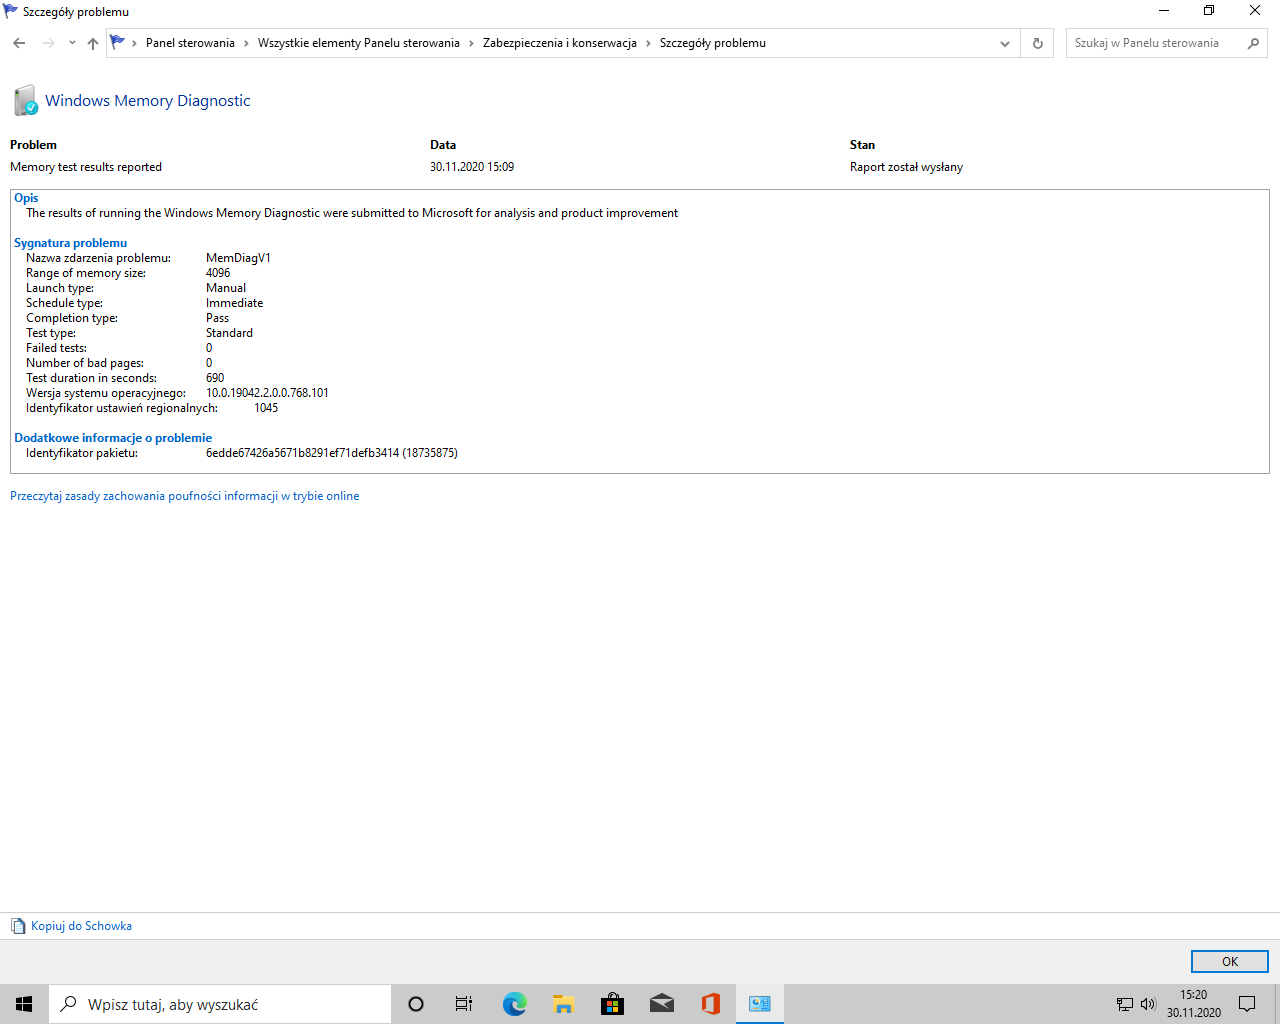The width and height of the screenshot is (1280, 1024).
Task: Click the Forward navigation arrow
Action: click(48, 43)
